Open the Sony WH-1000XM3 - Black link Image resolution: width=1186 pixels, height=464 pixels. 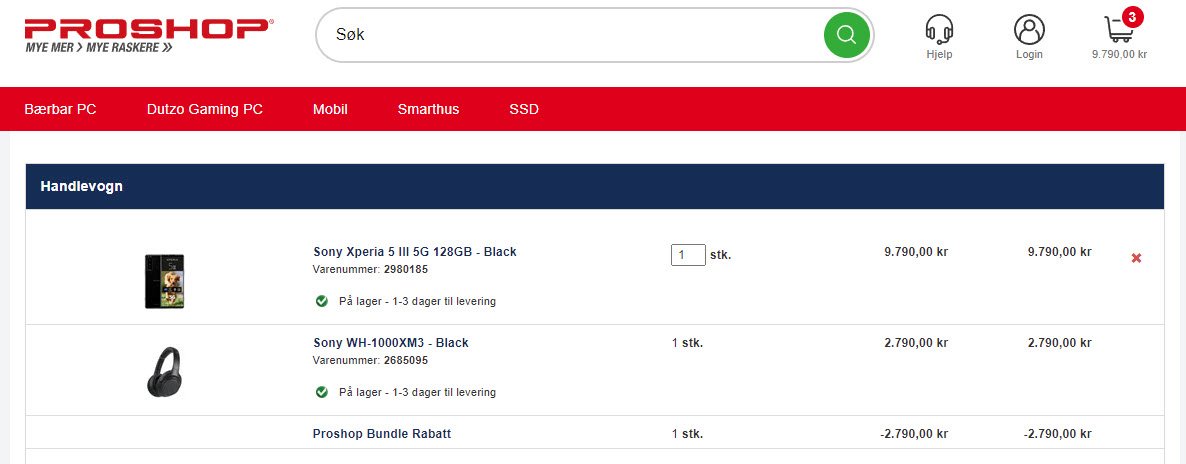391,343
